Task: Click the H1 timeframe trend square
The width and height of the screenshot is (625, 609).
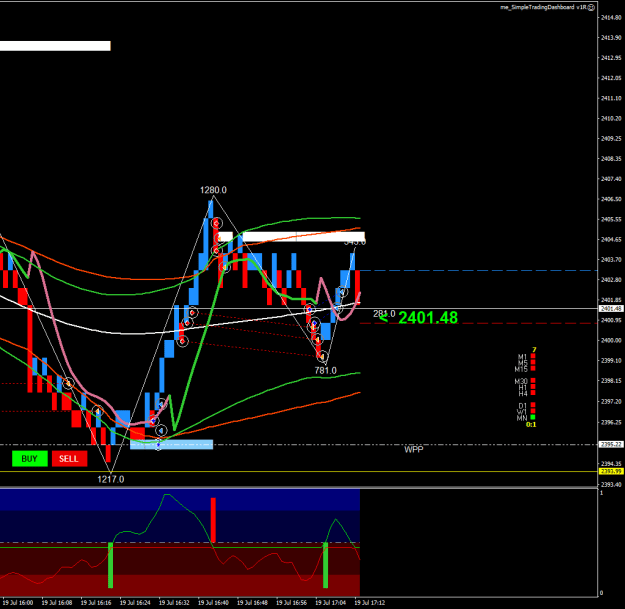Action: click(533, 387)
